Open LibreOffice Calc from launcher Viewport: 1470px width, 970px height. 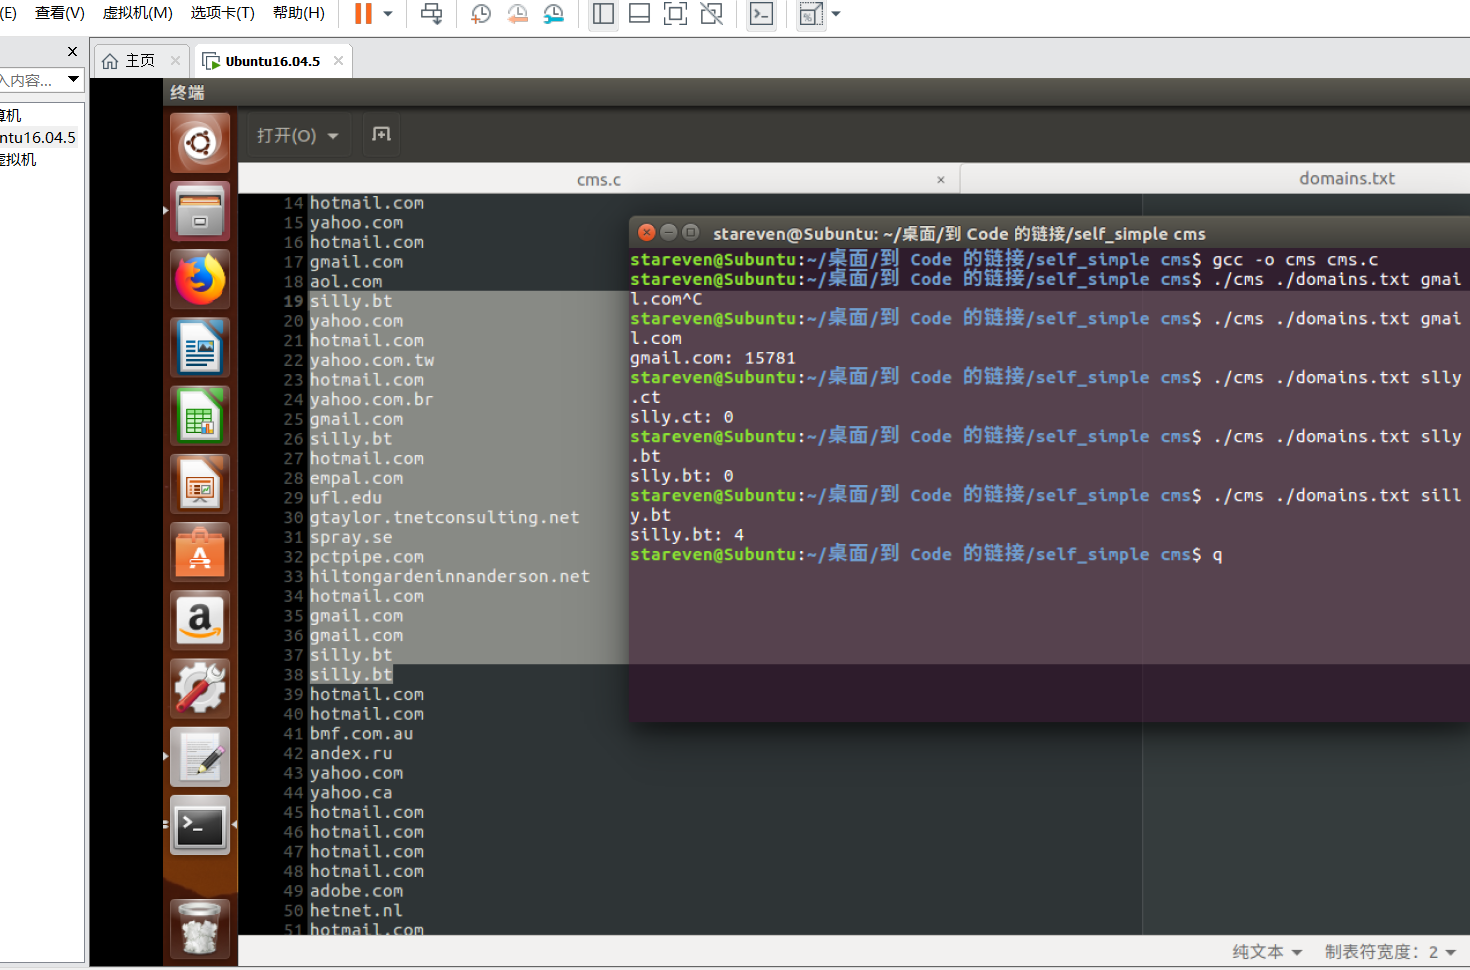tap(200, 415)
